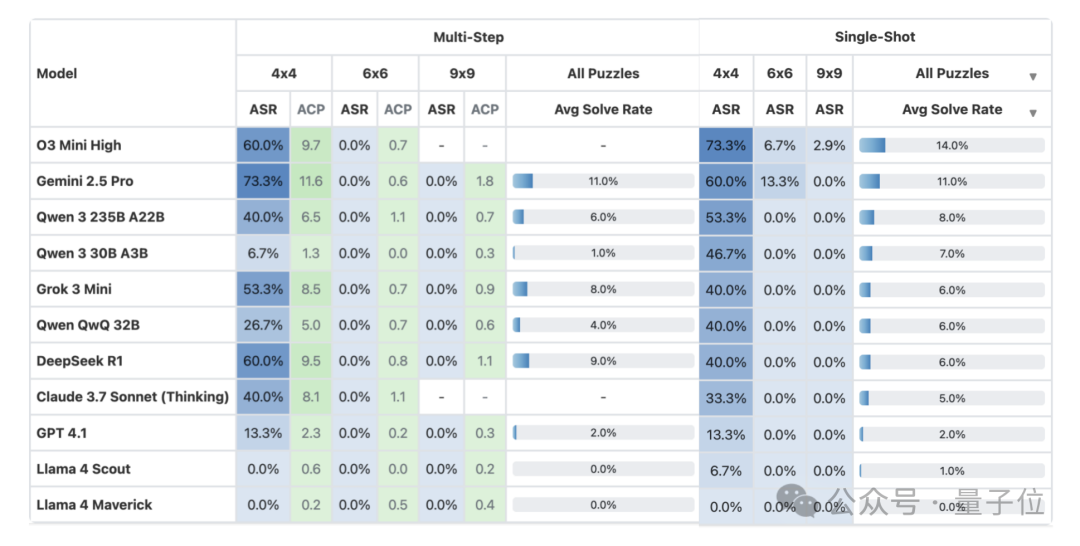Click the Multi-Step Avg Solve Rate header
The image size is (1080, 546).
tap(602, 109)
